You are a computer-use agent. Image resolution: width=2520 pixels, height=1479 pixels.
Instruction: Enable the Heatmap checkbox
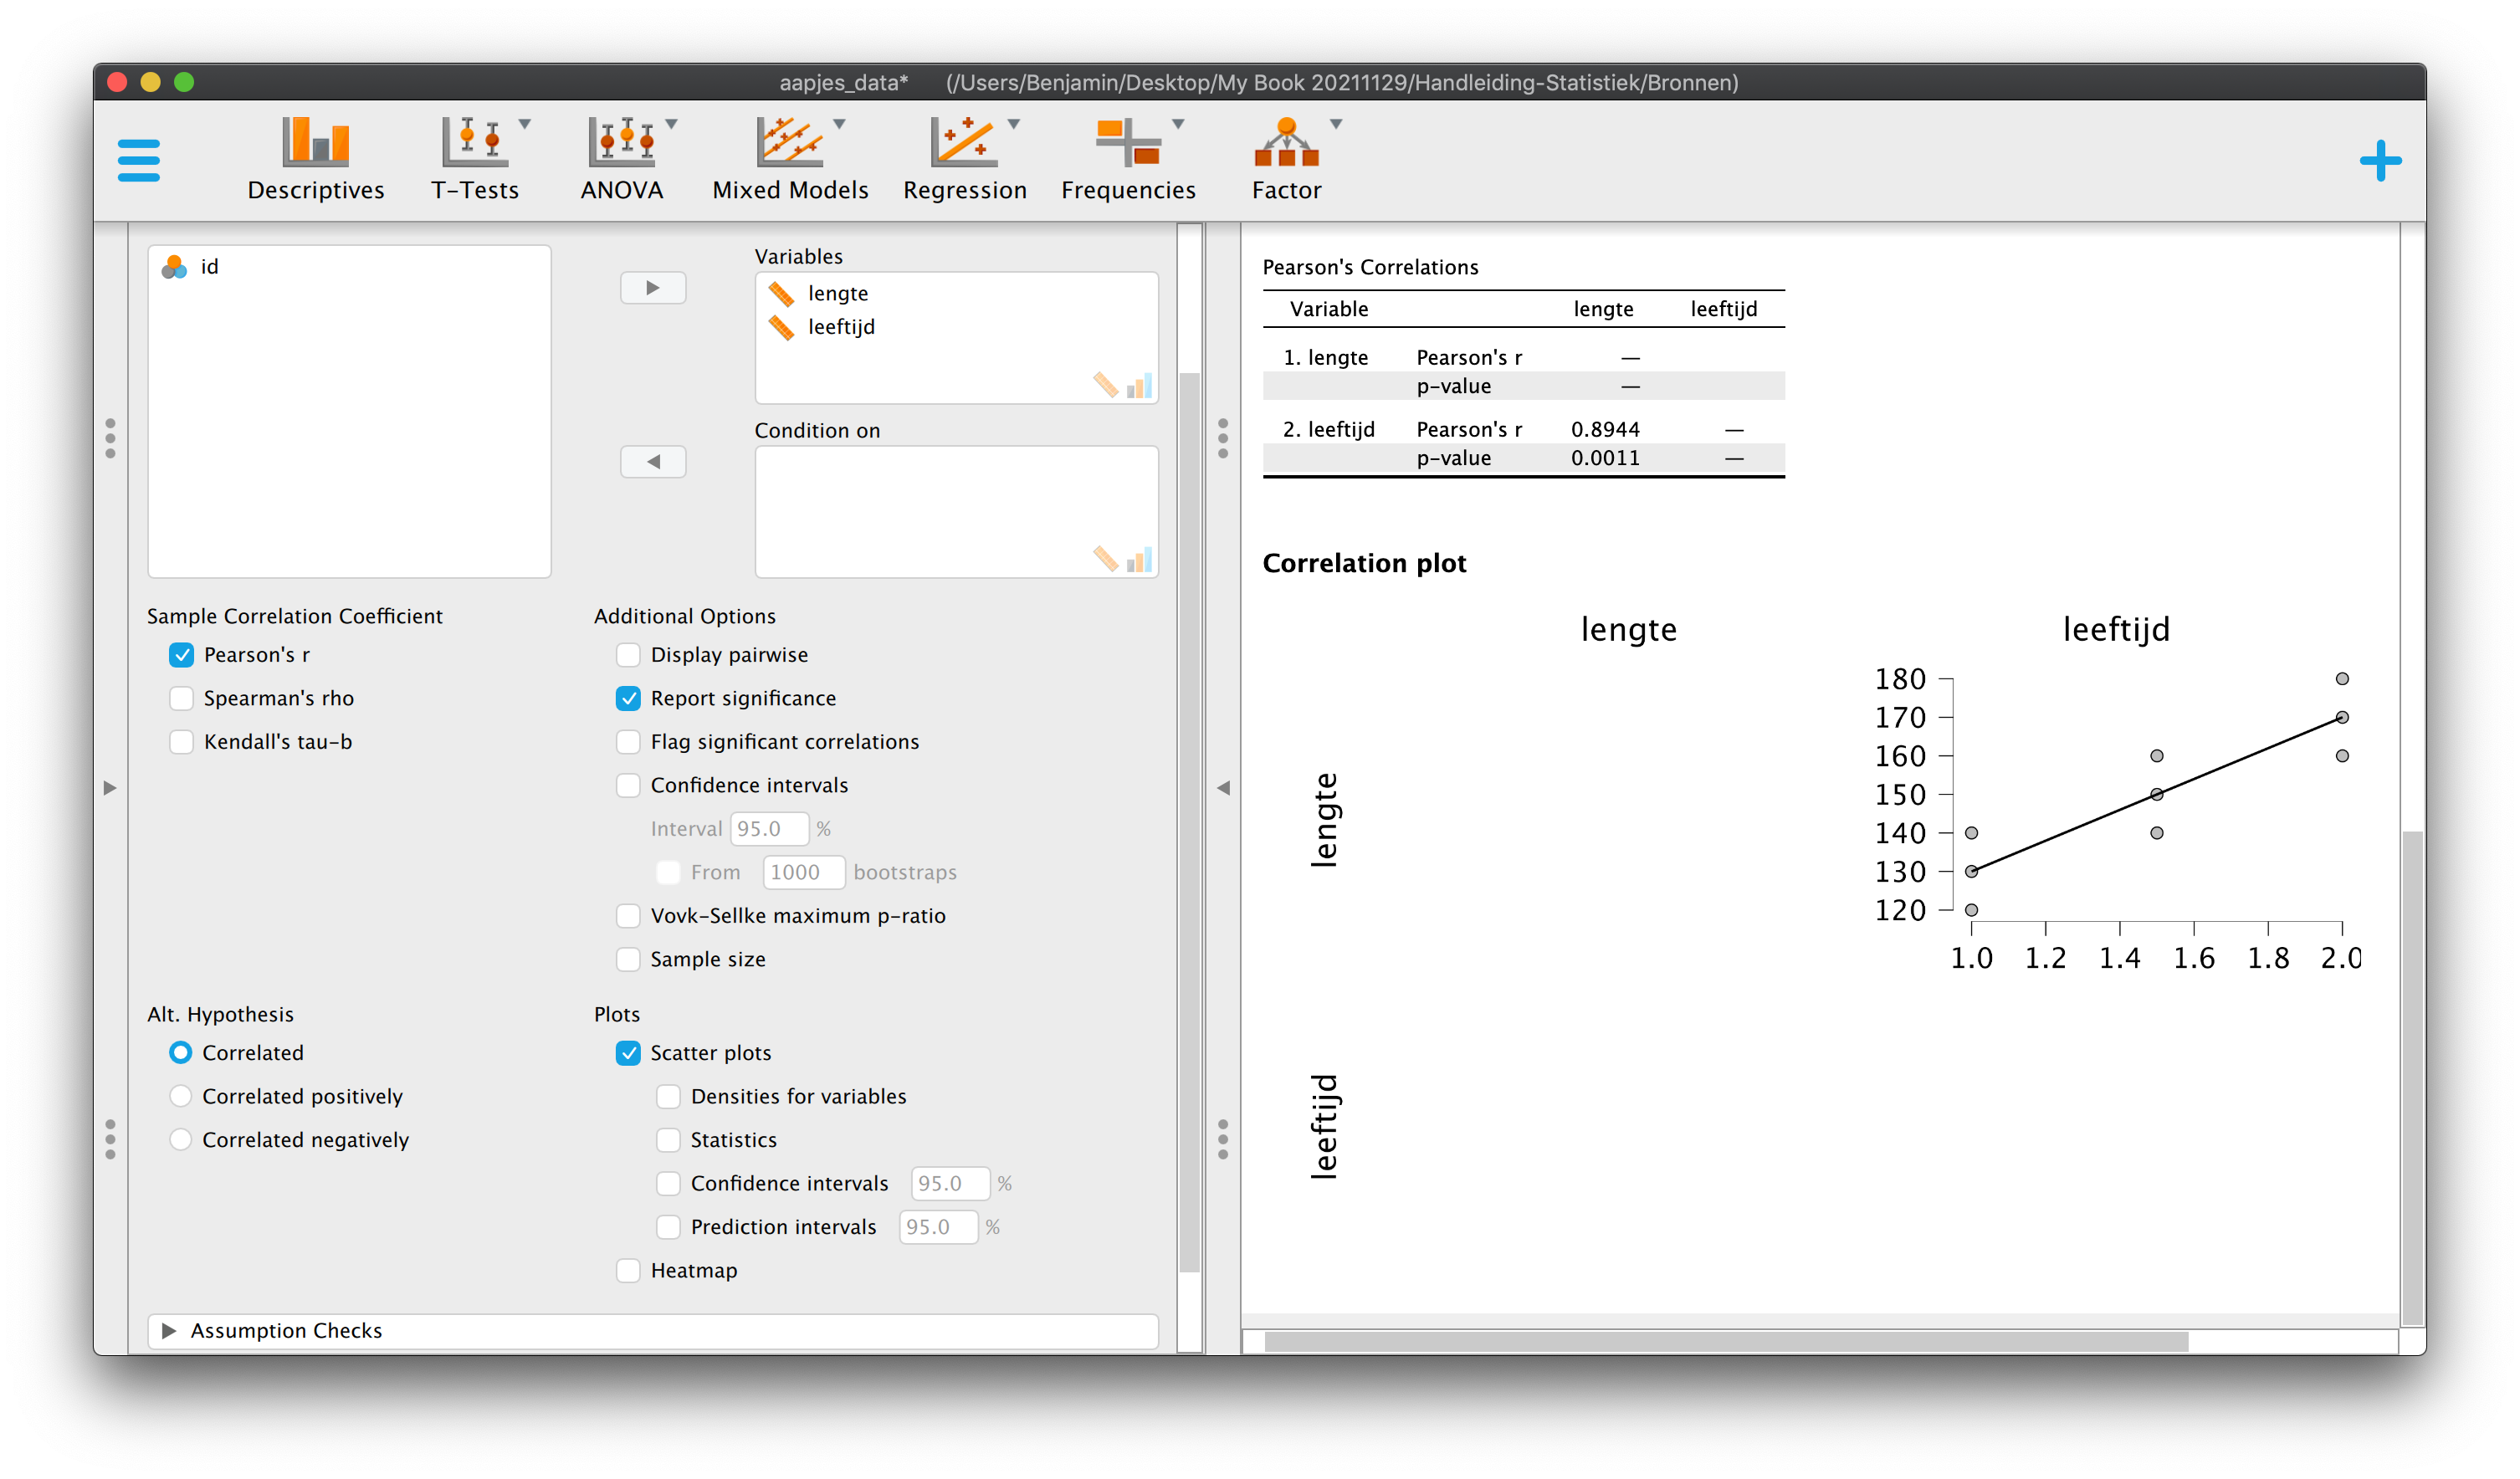click(628, 1271)
